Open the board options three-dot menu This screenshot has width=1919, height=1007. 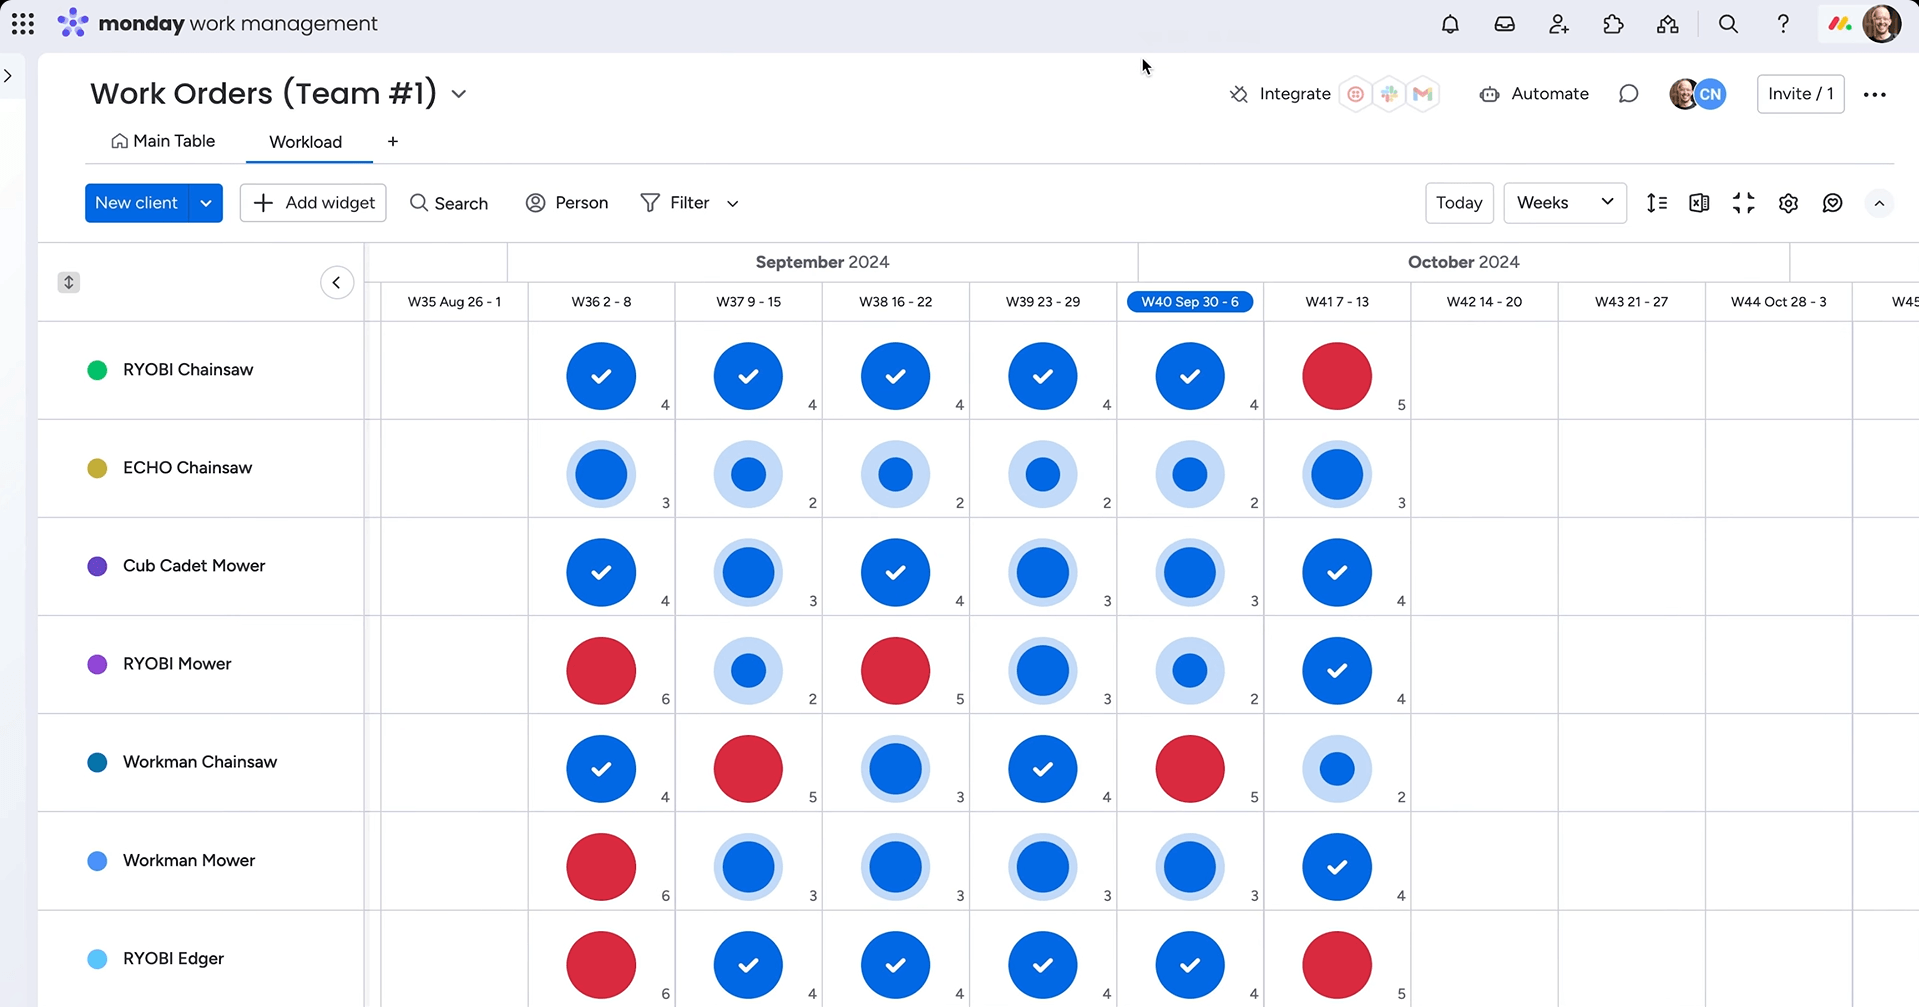click(x=1875, y=95)
